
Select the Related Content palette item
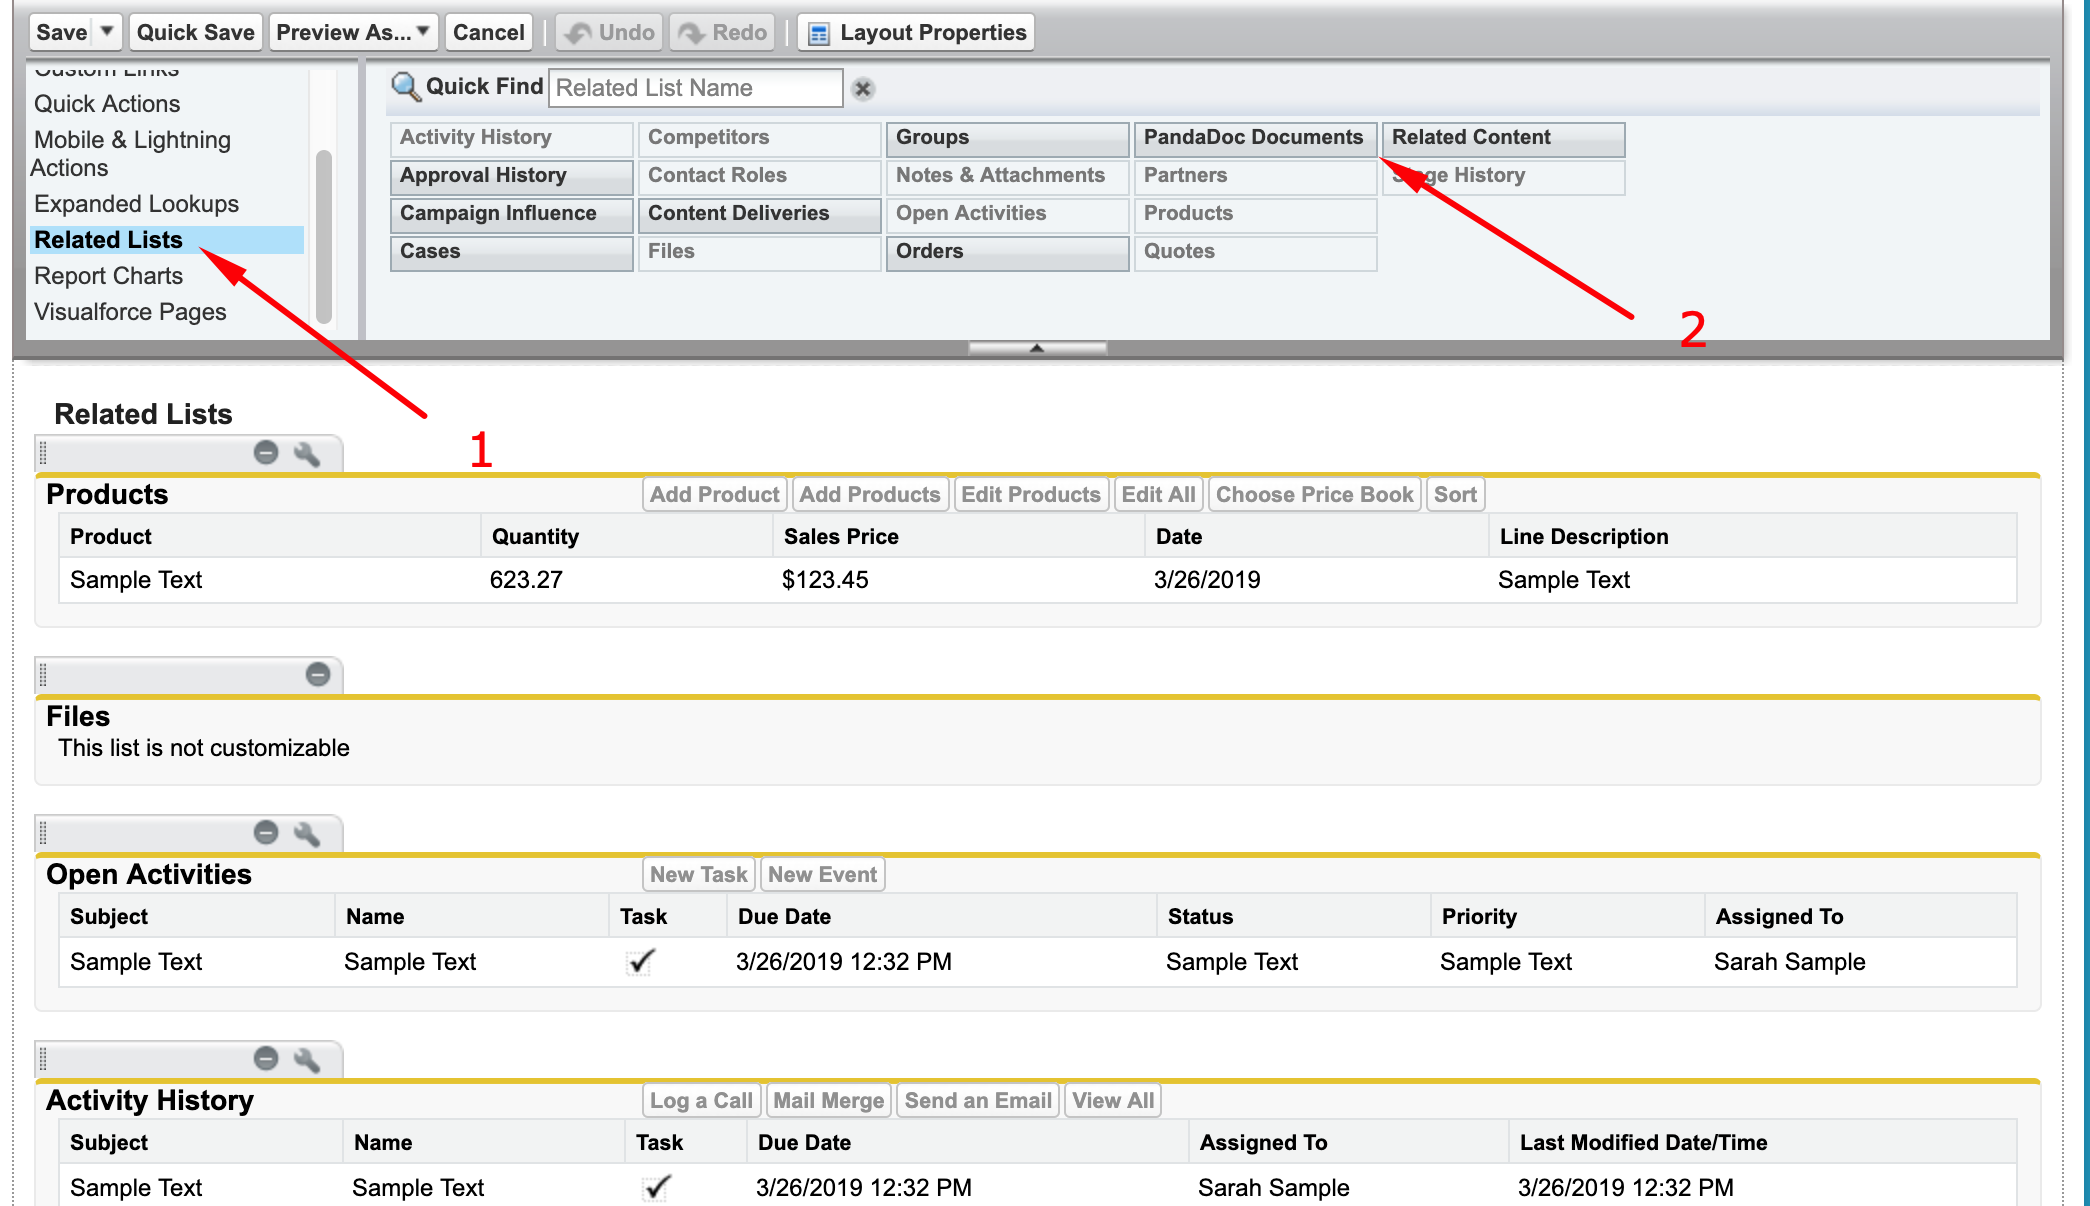(1503, 138)
